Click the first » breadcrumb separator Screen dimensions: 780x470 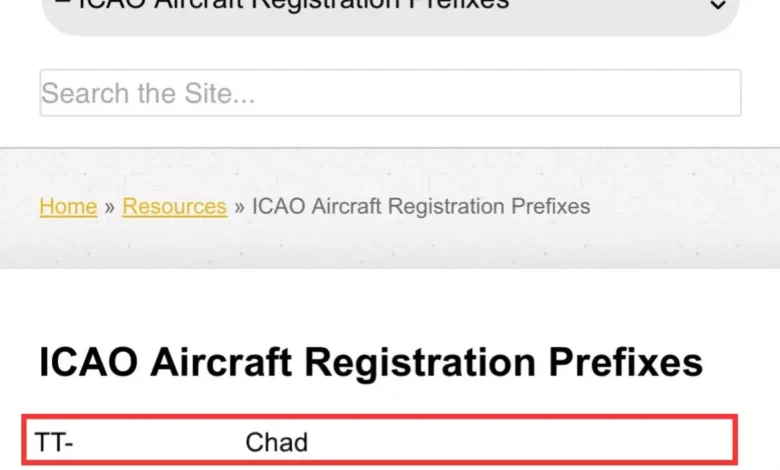click(109, 207)
